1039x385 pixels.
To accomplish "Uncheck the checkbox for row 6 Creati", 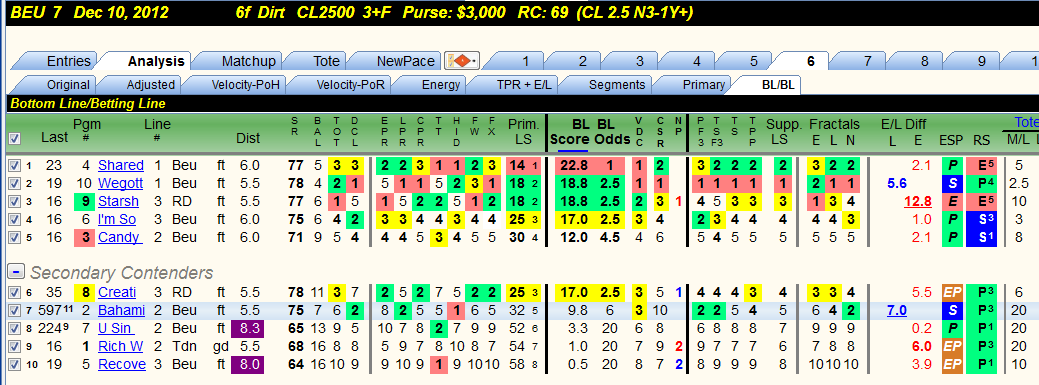I will click(x=14, y=292).
